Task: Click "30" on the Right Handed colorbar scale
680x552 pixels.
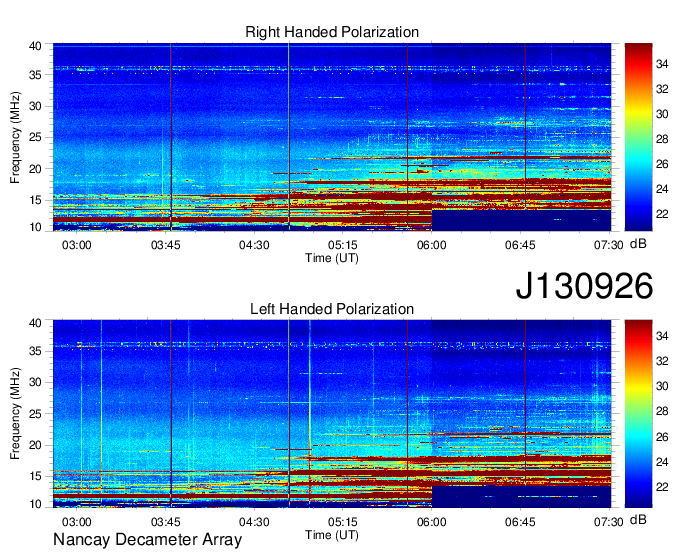Action: (x=662, y=114)
